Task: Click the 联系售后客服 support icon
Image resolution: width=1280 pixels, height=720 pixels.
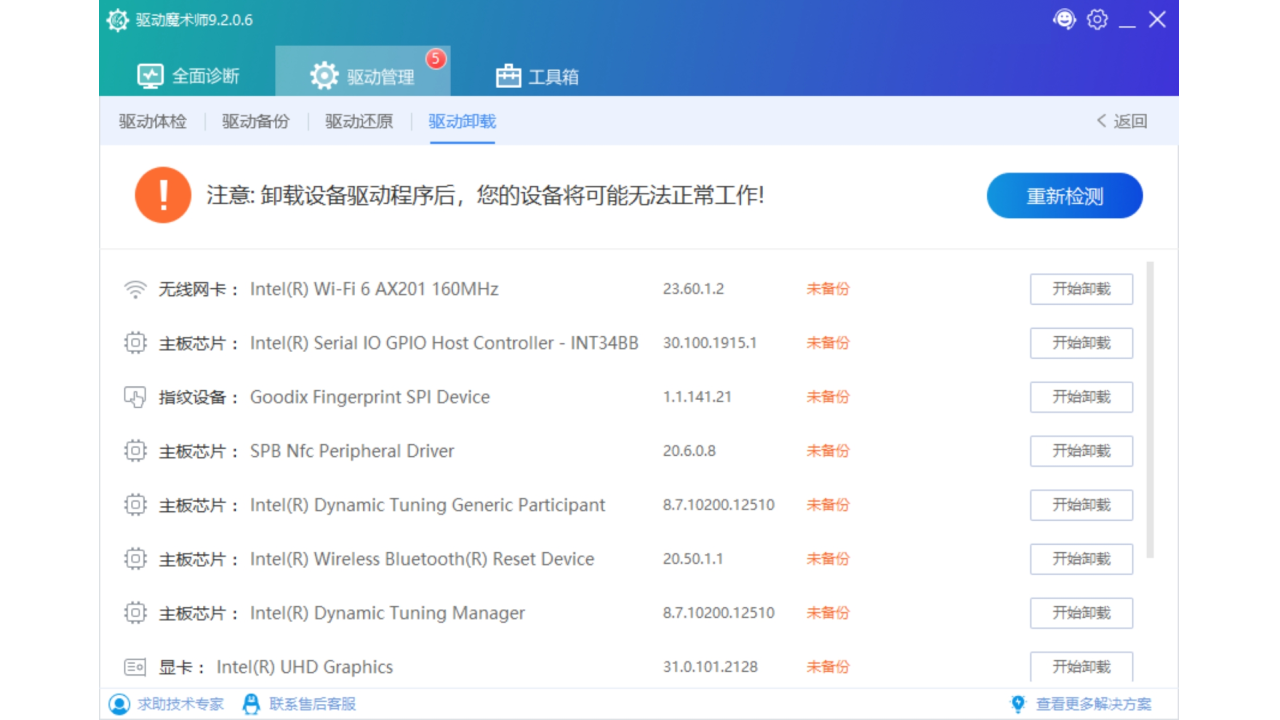Action: [x=251, y=704]
